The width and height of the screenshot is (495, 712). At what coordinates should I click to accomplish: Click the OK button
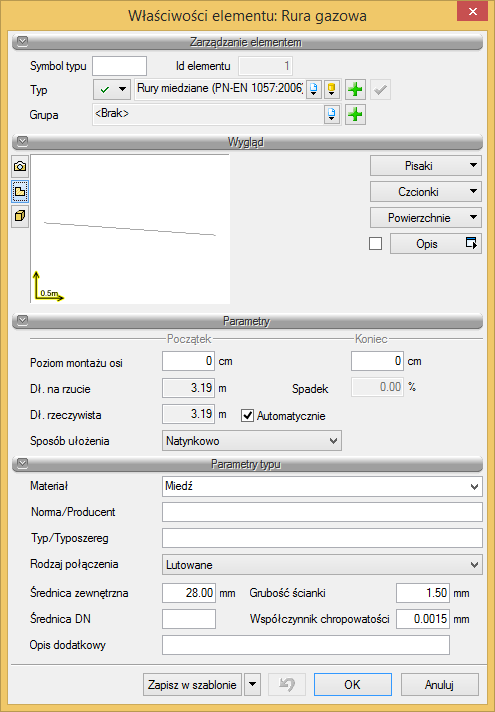pos(352,684)
